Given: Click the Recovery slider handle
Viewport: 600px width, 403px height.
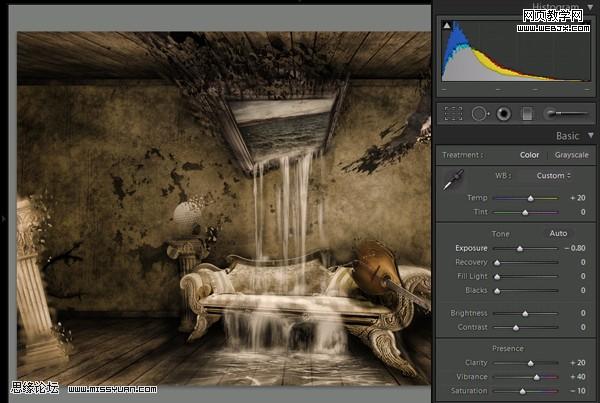Looking at the screenshot, I should [497, 263].
